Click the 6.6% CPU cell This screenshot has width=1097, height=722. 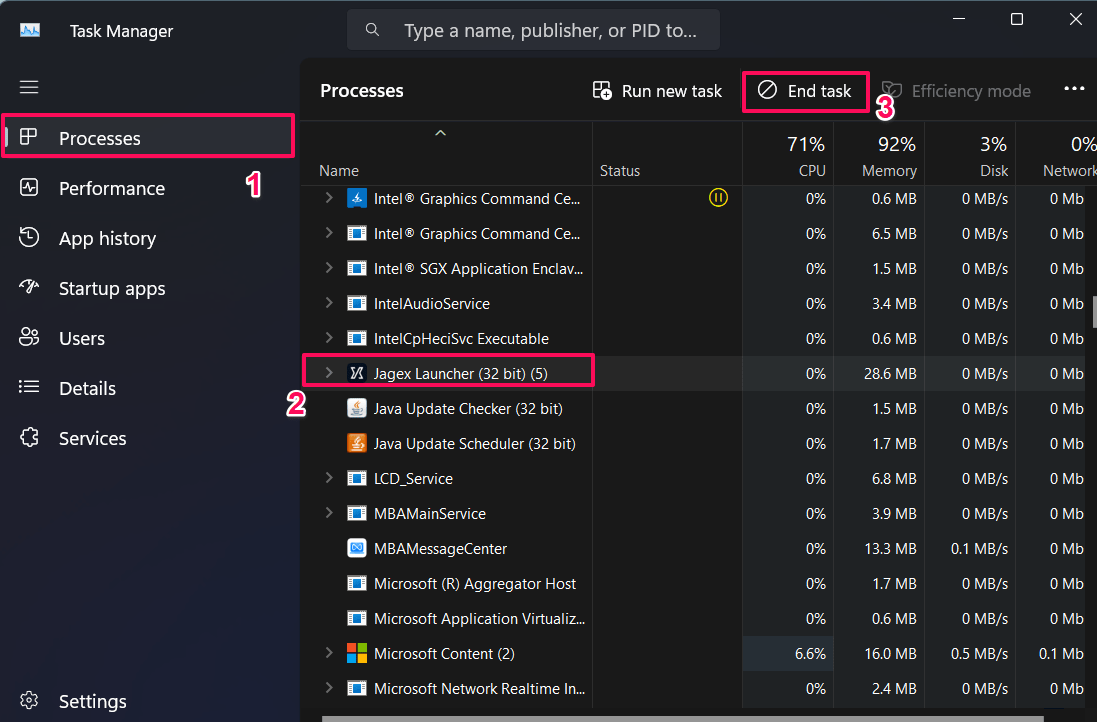pos(788,653)
